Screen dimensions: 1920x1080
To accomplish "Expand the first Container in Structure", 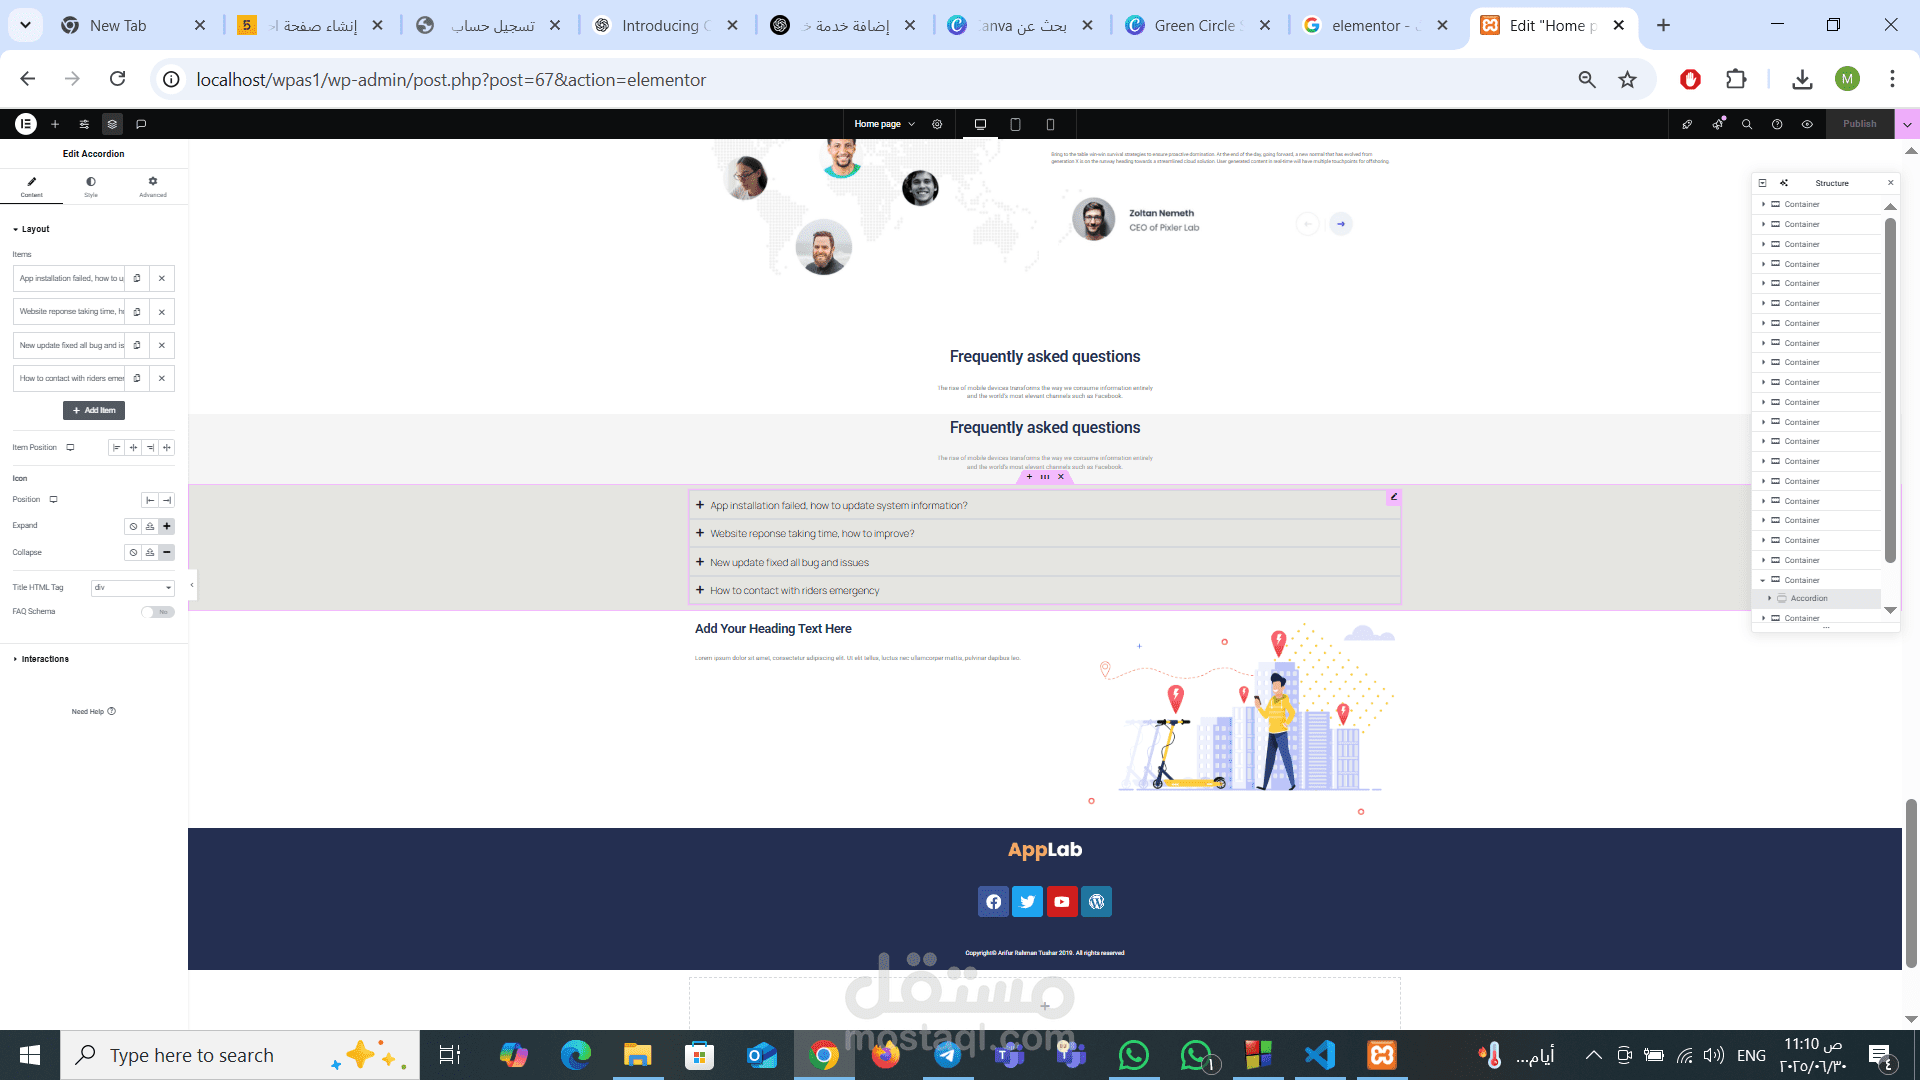I will click(1763, 204).
